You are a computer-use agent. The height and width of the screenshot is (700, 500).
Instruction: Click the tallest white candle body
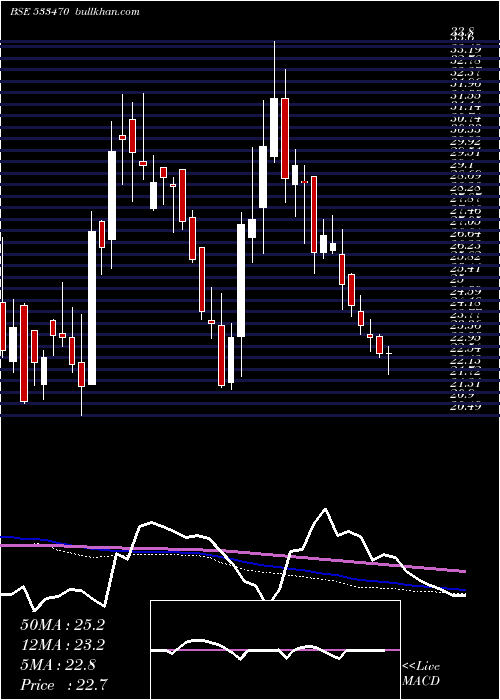click(x=92, y=308)
